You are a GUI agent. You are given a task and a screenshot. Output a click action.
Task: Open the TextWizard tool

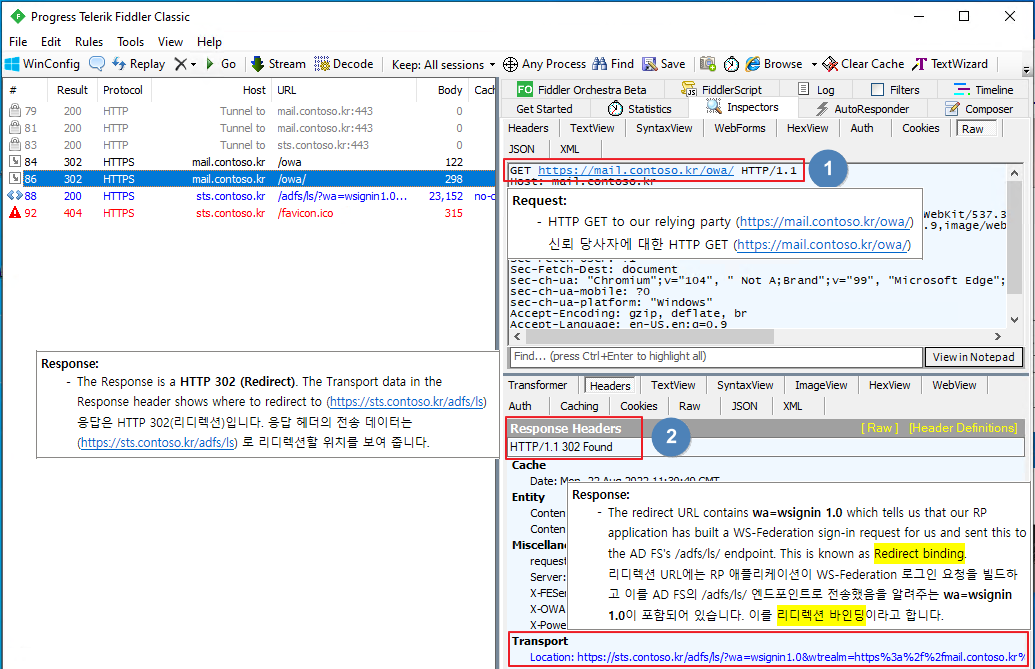[950, 64]
